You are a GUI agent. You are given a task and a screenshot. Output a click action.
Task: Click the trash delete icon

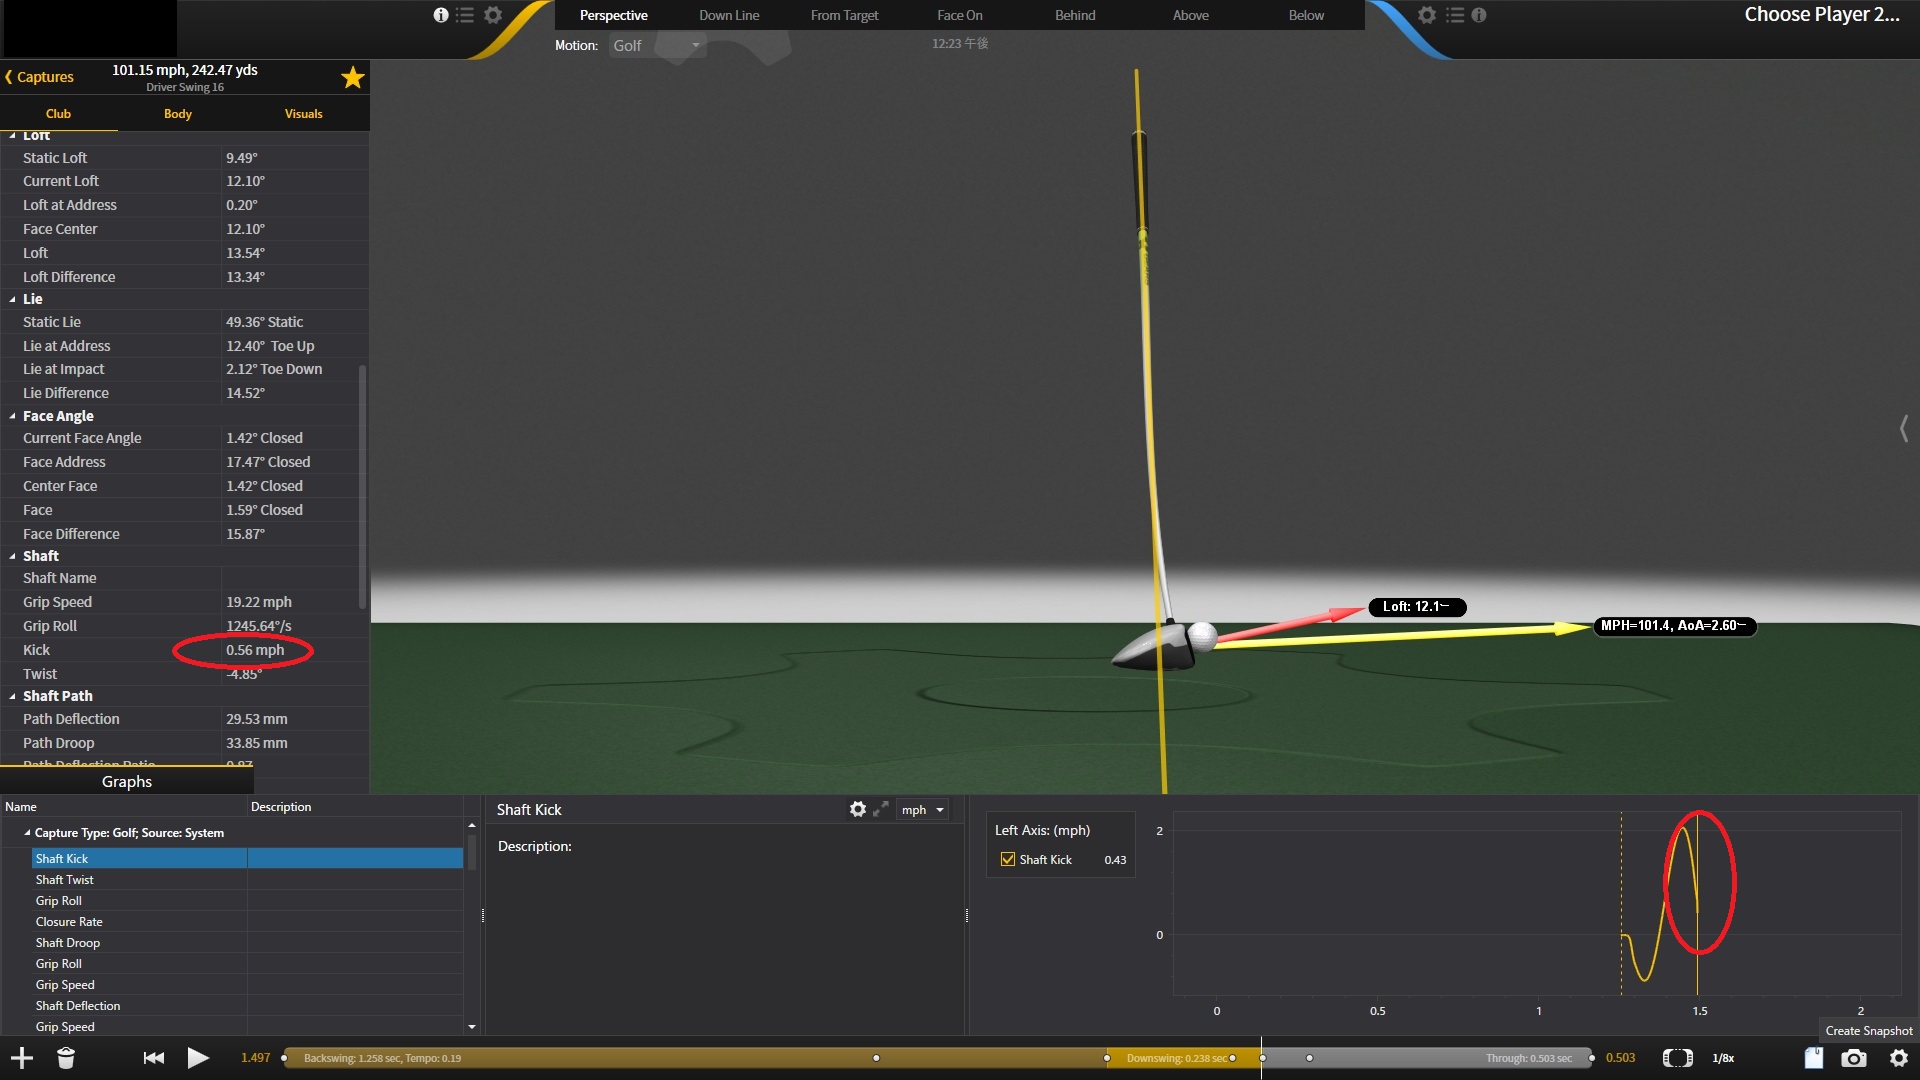66,1058
